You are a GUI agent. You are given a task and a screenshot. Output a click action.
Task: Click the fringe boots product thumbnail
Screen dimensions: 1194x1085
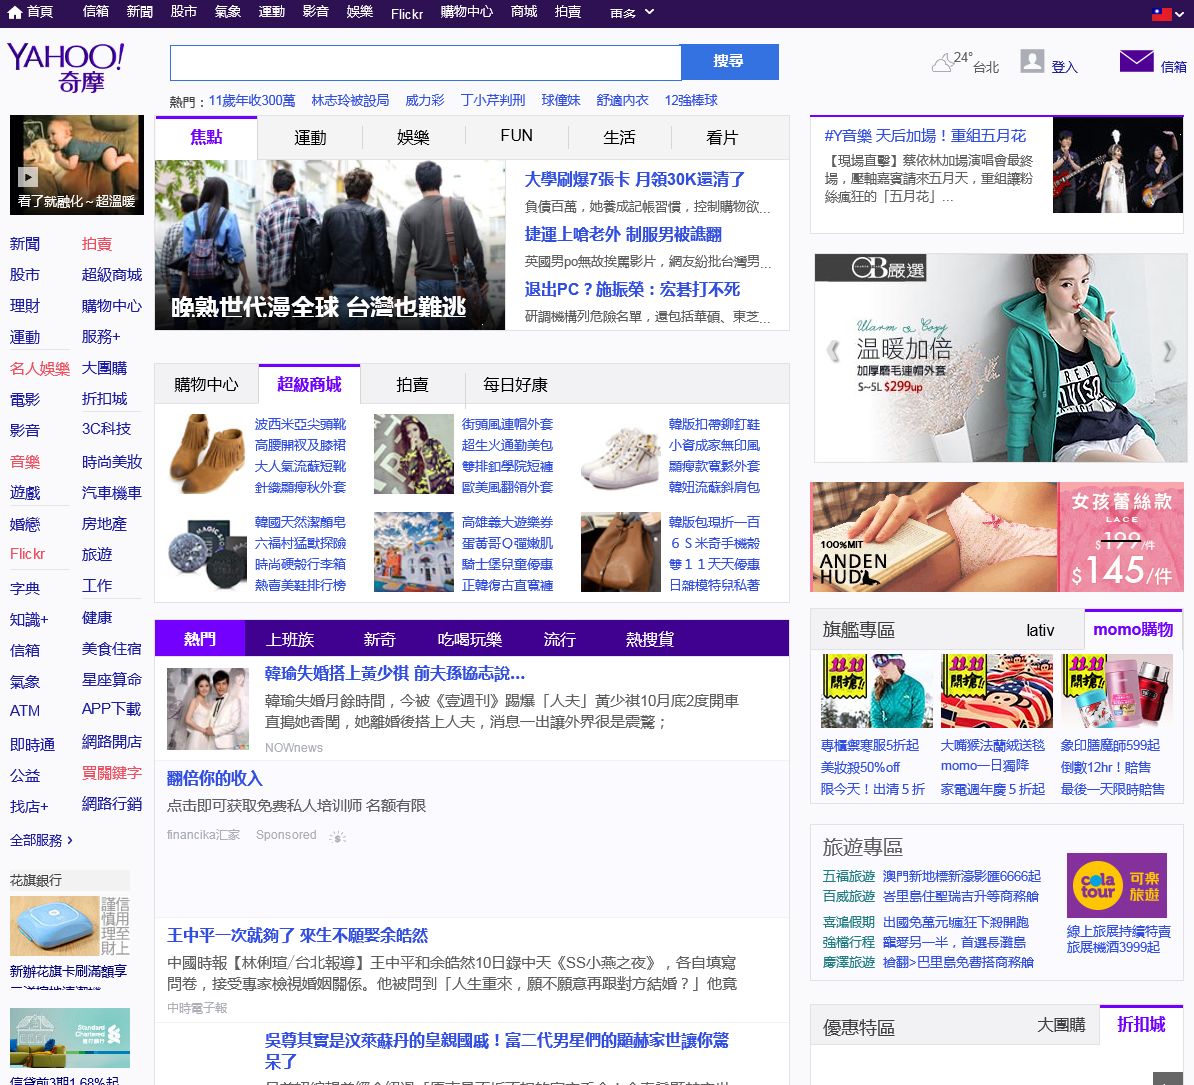click(206, 454)
